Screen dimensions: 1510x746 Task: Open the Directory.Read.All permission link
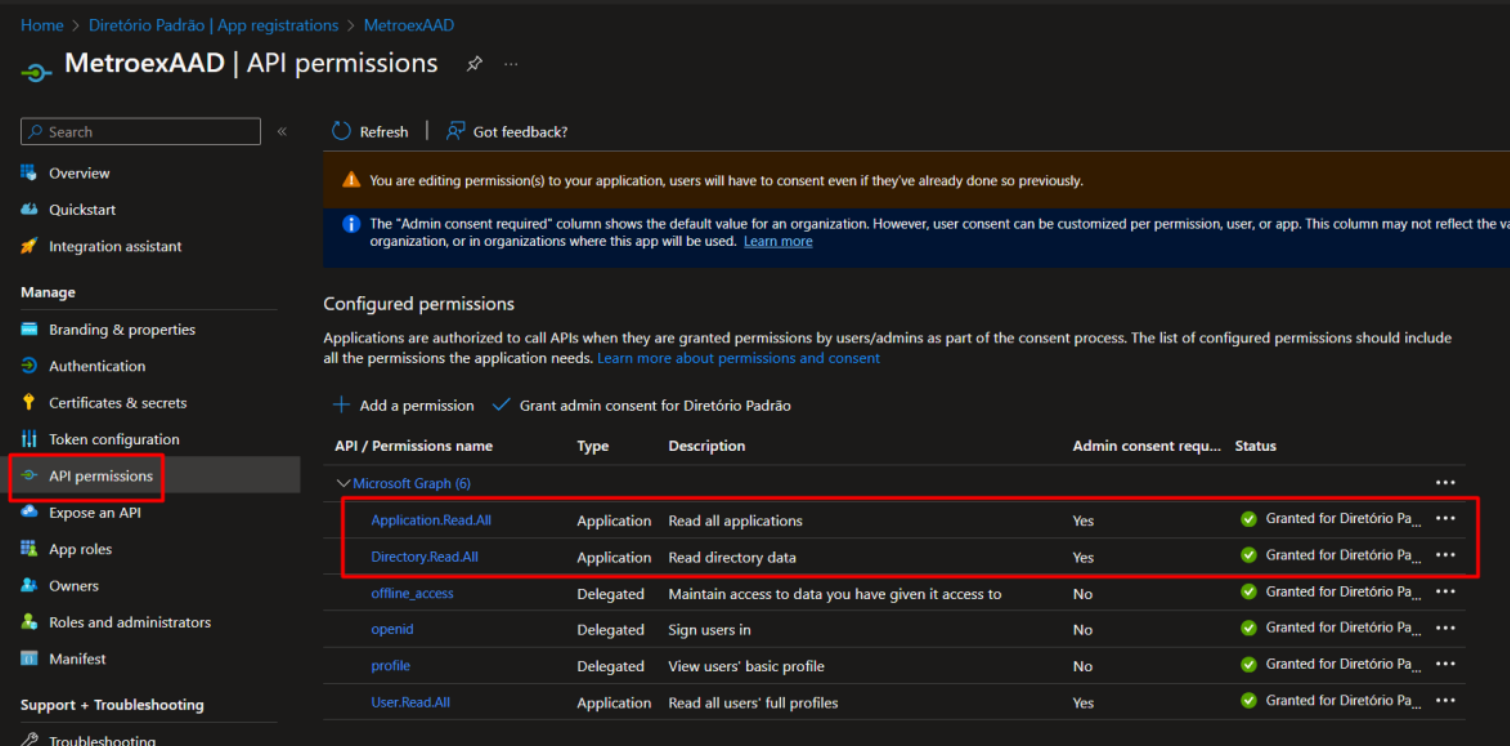coord(424,557)
